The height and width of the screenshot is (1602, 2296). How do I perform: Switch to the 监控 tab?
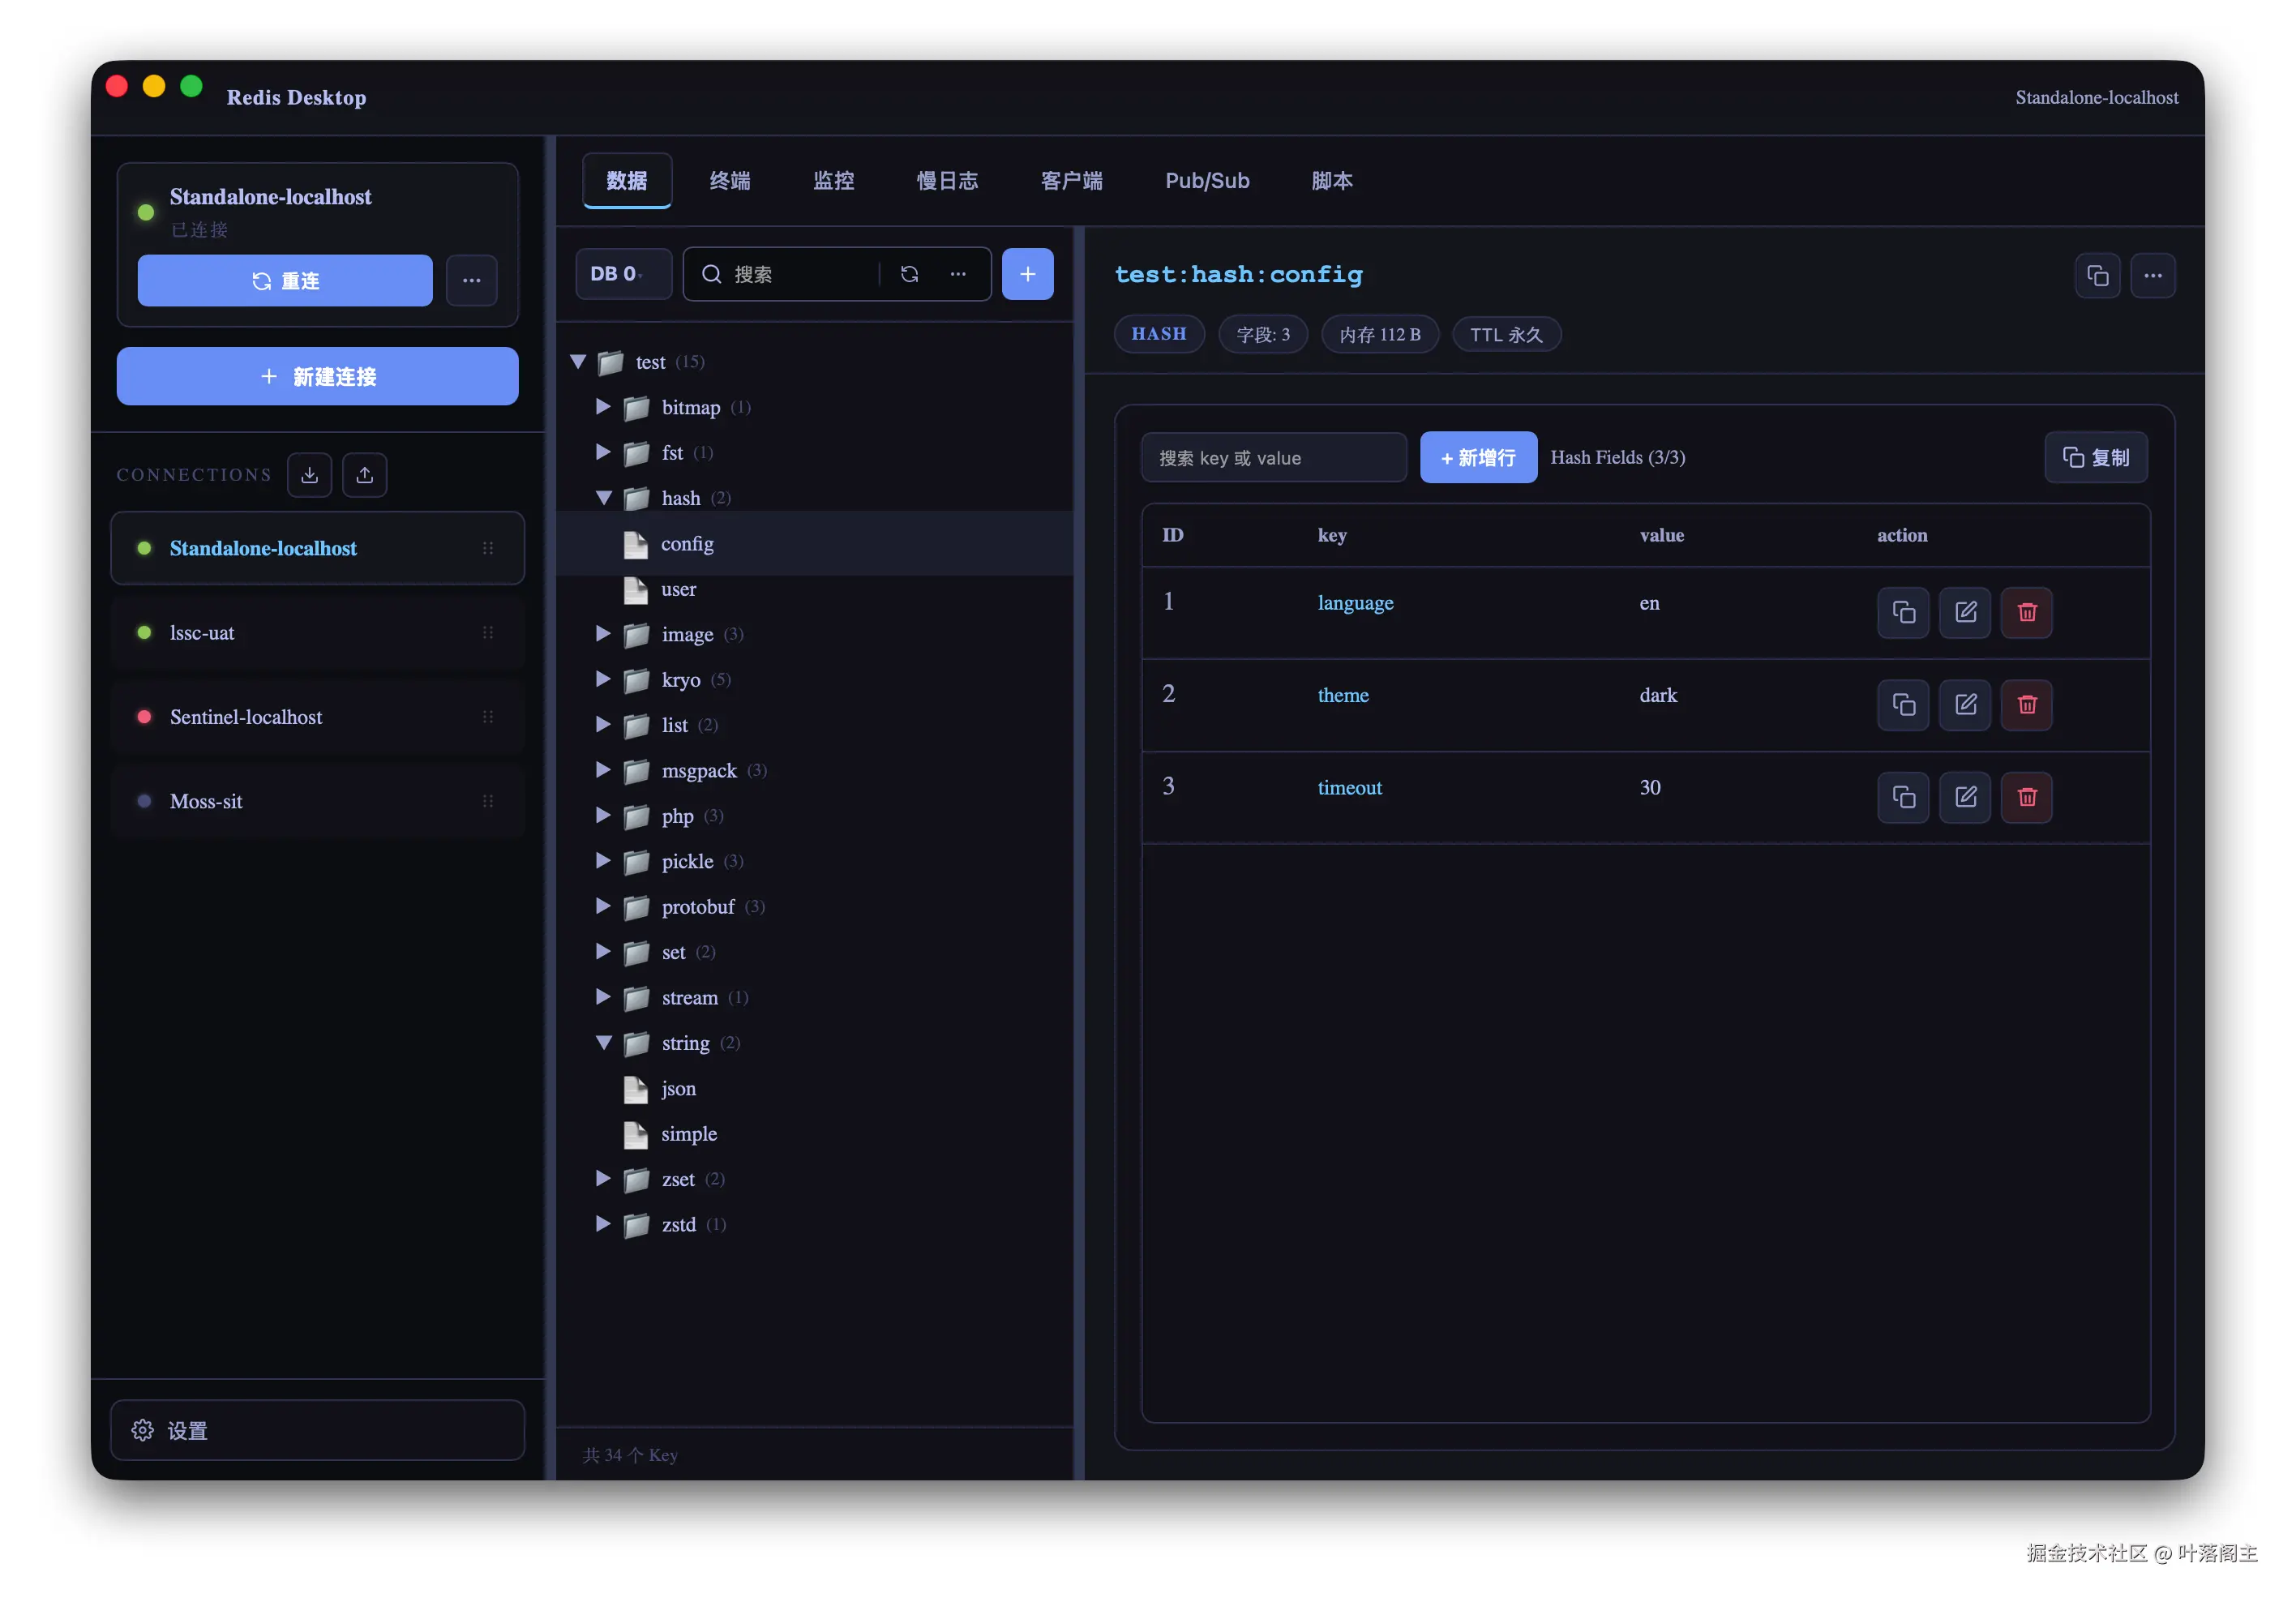[834, 181]
